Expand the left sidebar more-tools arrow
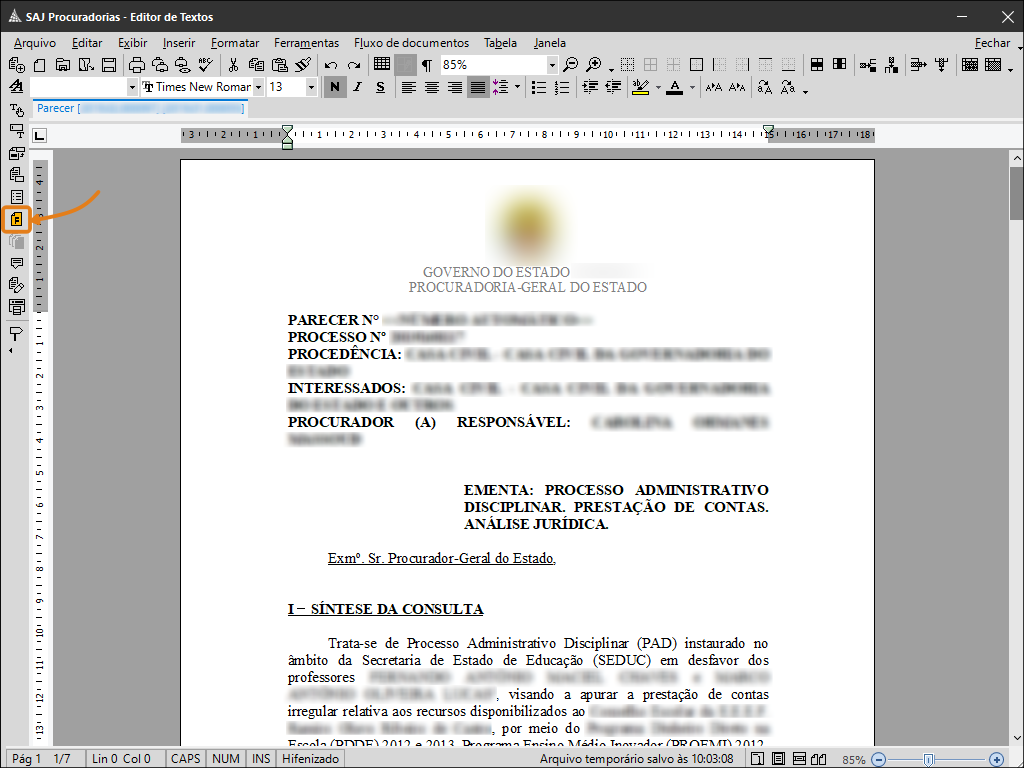Screen dimensions: 1024x768 point(10,351)
